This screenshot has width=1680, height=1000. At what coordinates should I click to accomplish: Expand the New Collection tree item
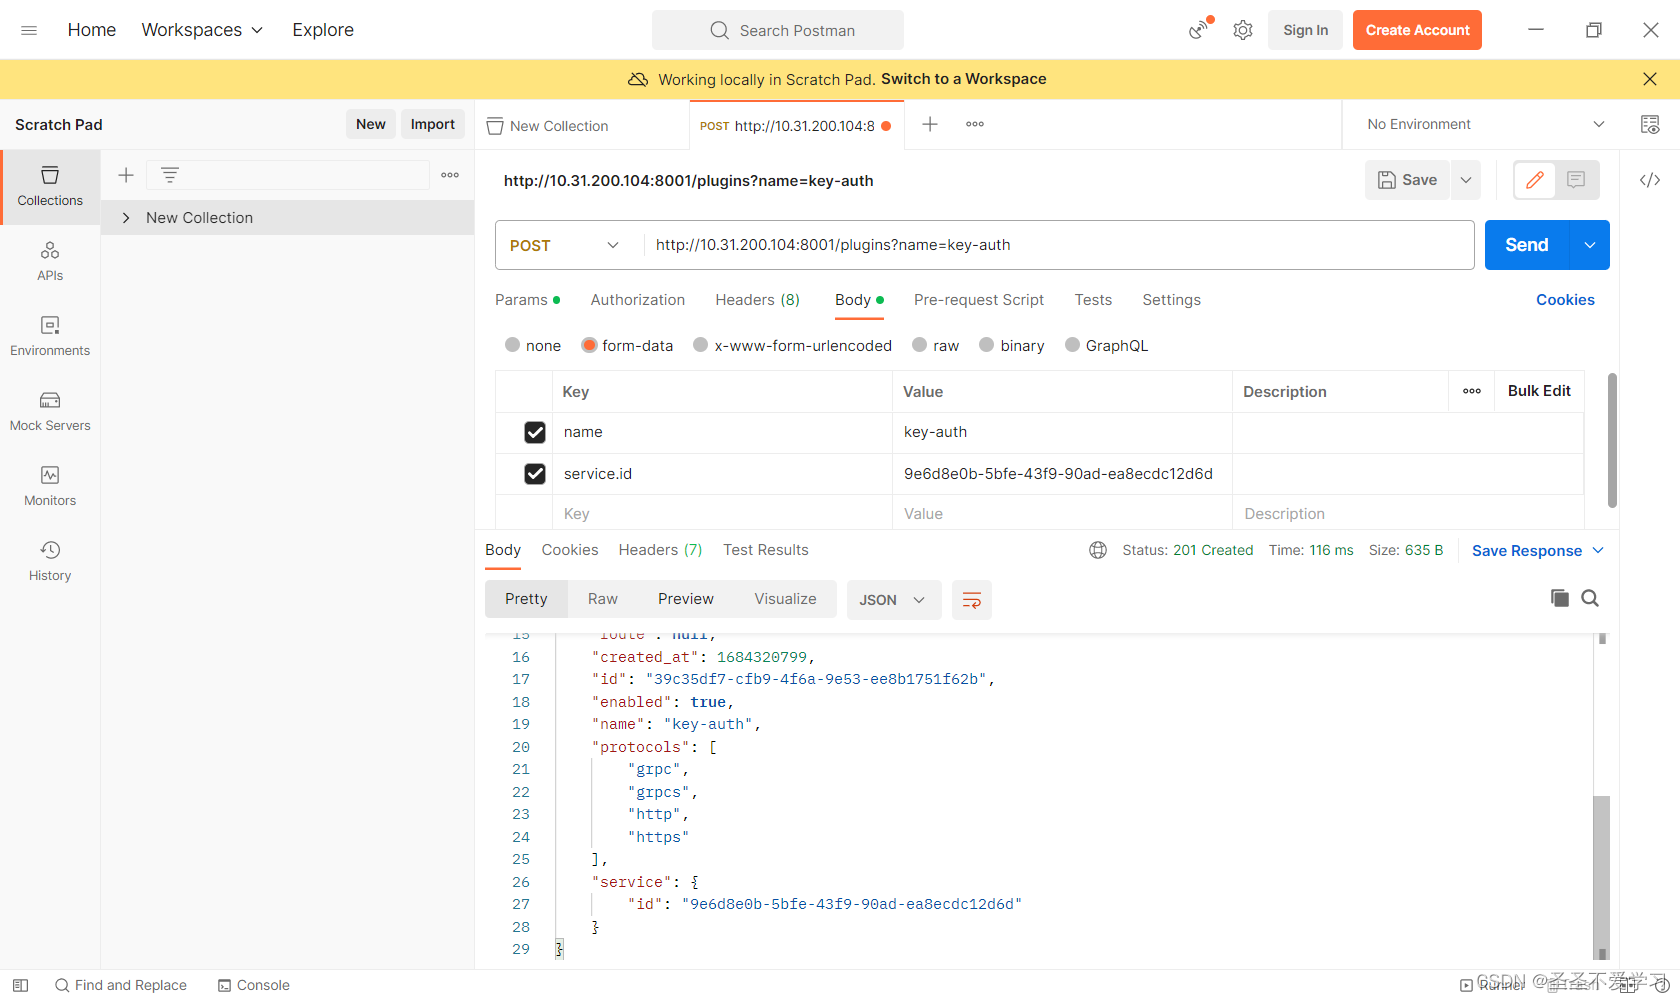pyautogui.click(x=126, y=218)
